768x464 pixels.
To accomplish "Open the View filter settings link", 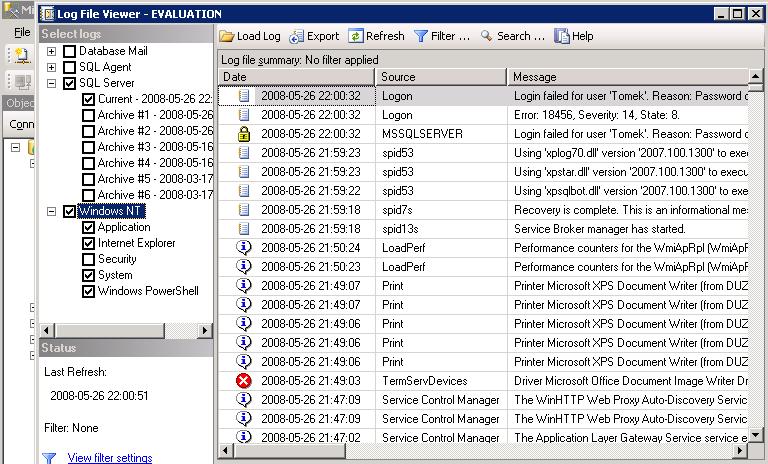I will 110,458.
